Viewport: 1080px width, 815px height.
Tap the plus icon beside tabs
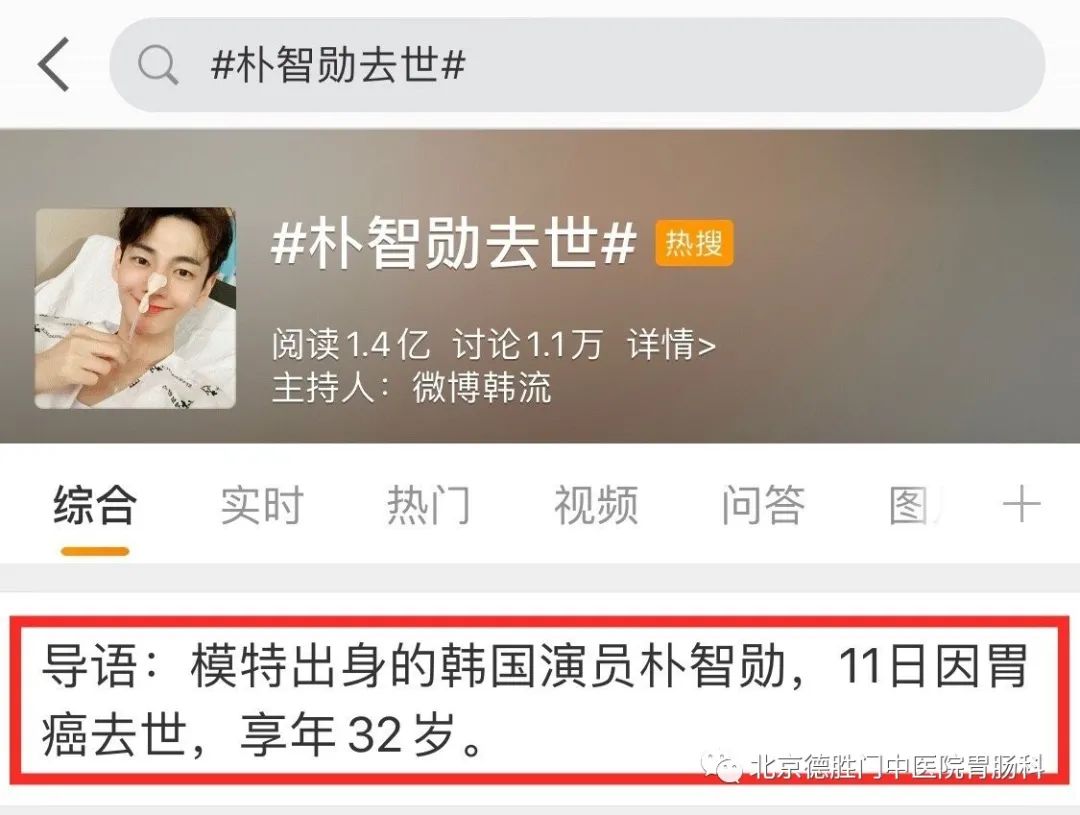click(1021, 504)
